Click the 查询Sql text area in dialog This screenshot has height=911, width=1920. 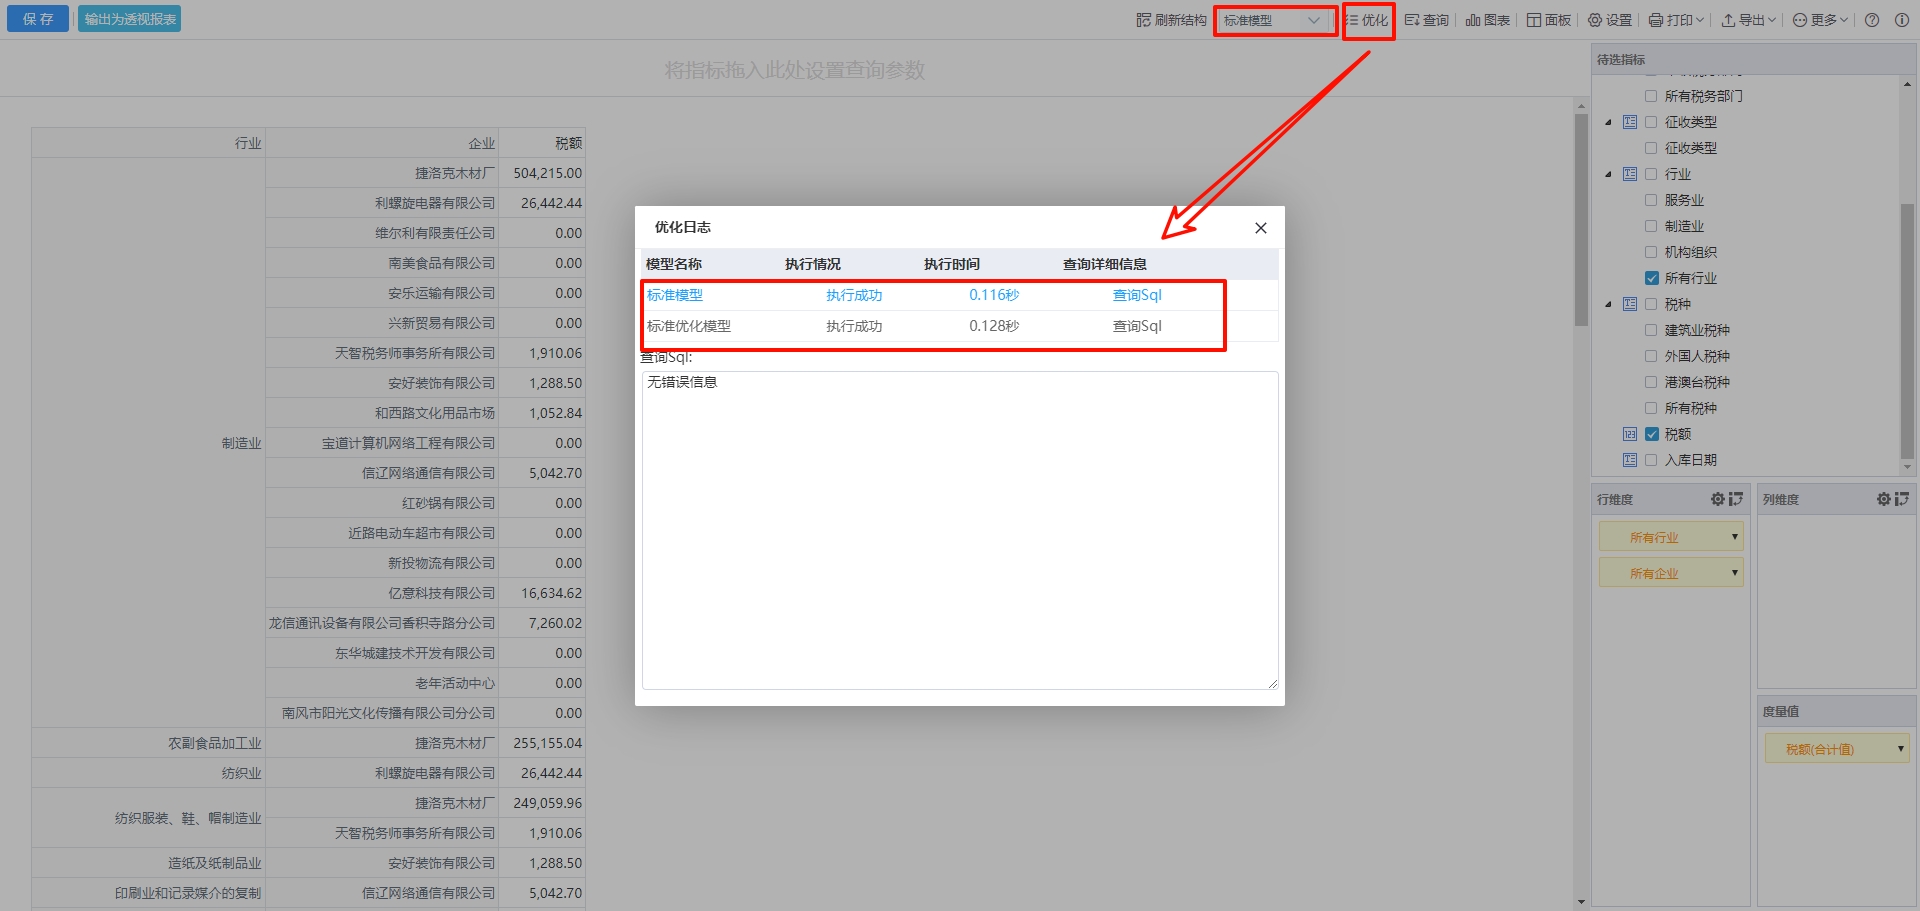point(959,530)
